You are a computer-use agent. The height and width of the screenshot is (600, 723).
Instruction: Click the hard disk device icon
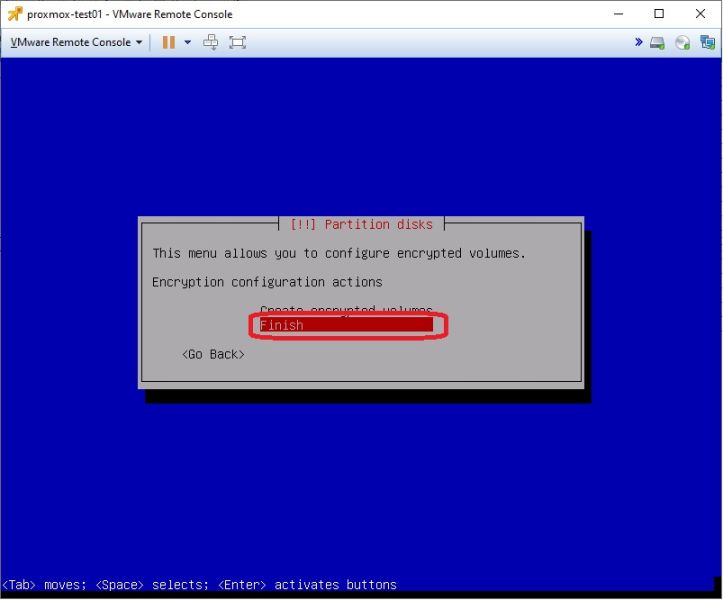click(657, 43)
